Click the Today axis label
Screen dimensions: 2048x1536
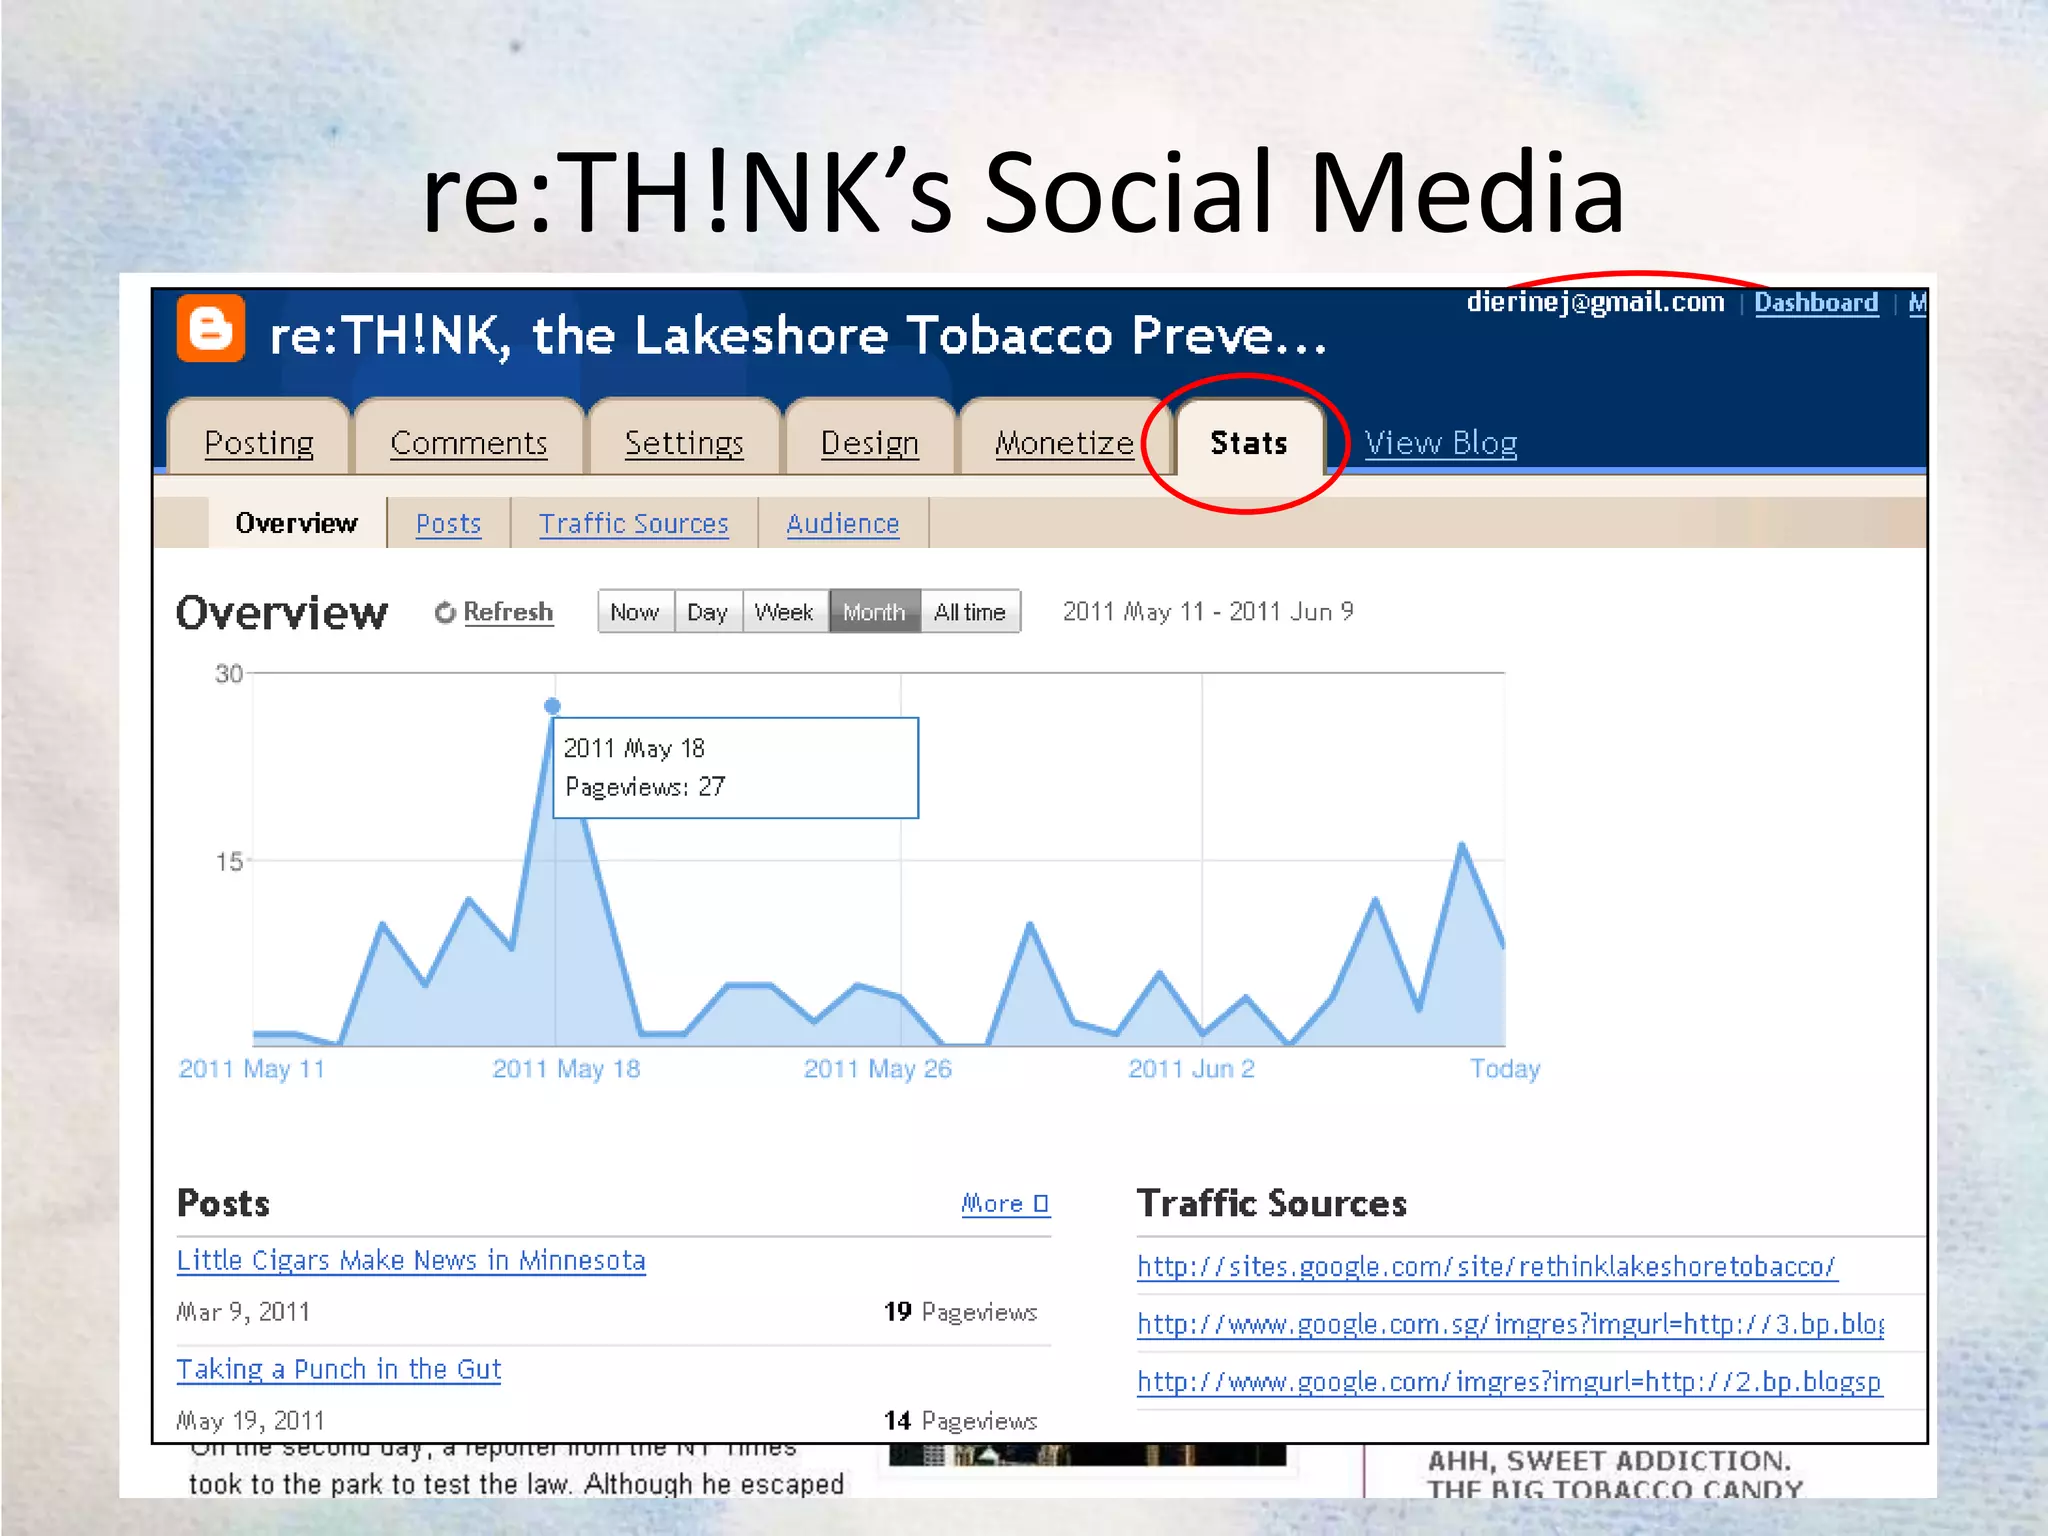click(x=1505, y=1069)
